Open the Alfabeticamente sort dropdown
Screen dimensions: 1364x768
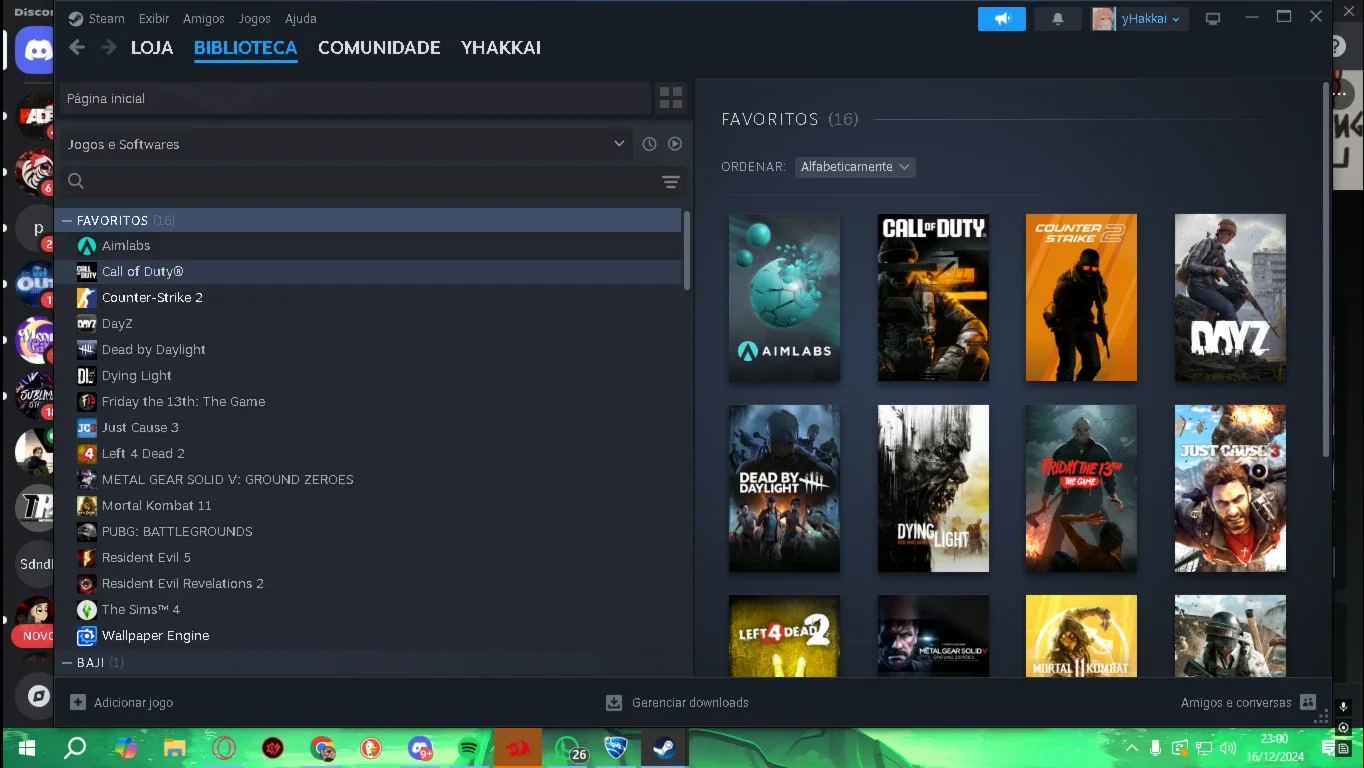(855, 167)
